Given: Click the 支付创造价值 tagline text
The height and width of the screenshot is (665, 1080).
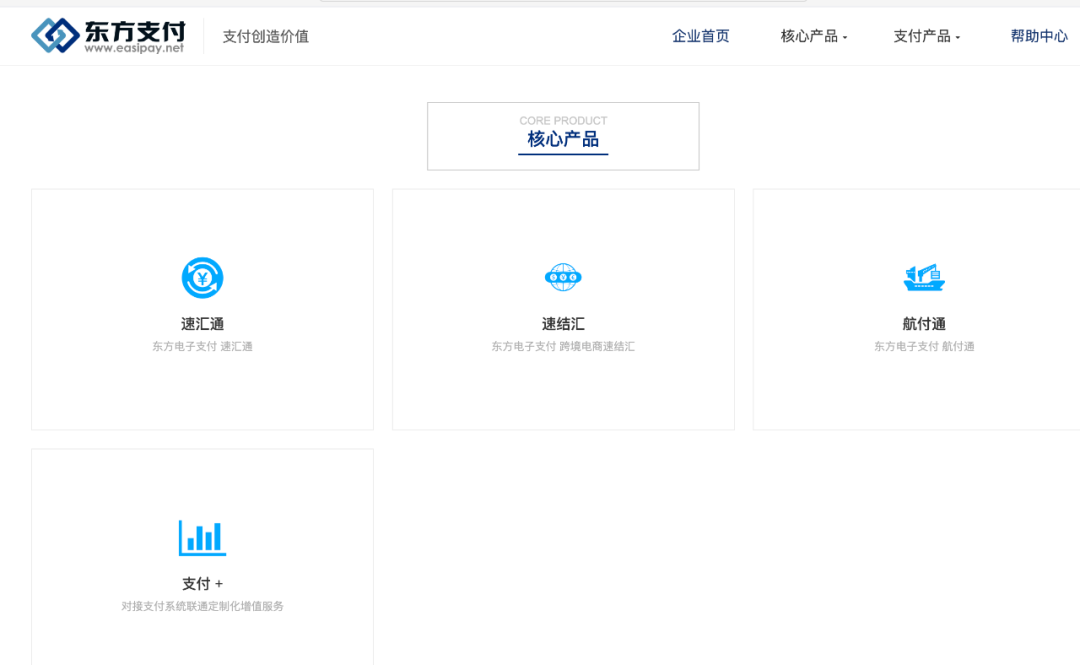Looking at the screenshot, I should coord(265,35).
